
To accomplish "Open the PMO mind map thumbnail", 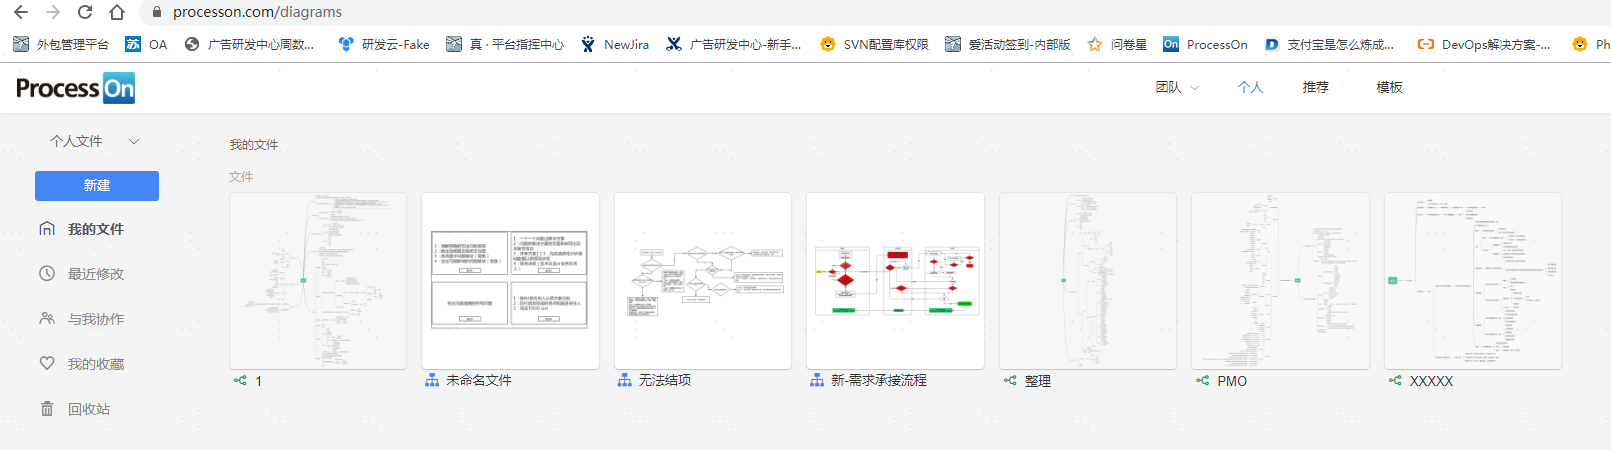I will pyautogui.click(x=1280, y=281).
